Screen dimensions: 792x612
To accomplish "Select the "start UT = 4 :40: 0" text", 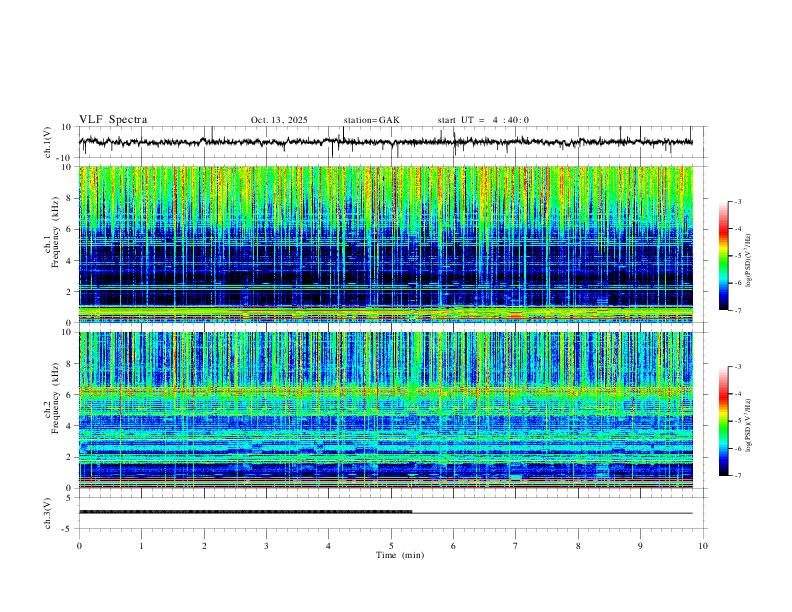I will tap(483, 120).
